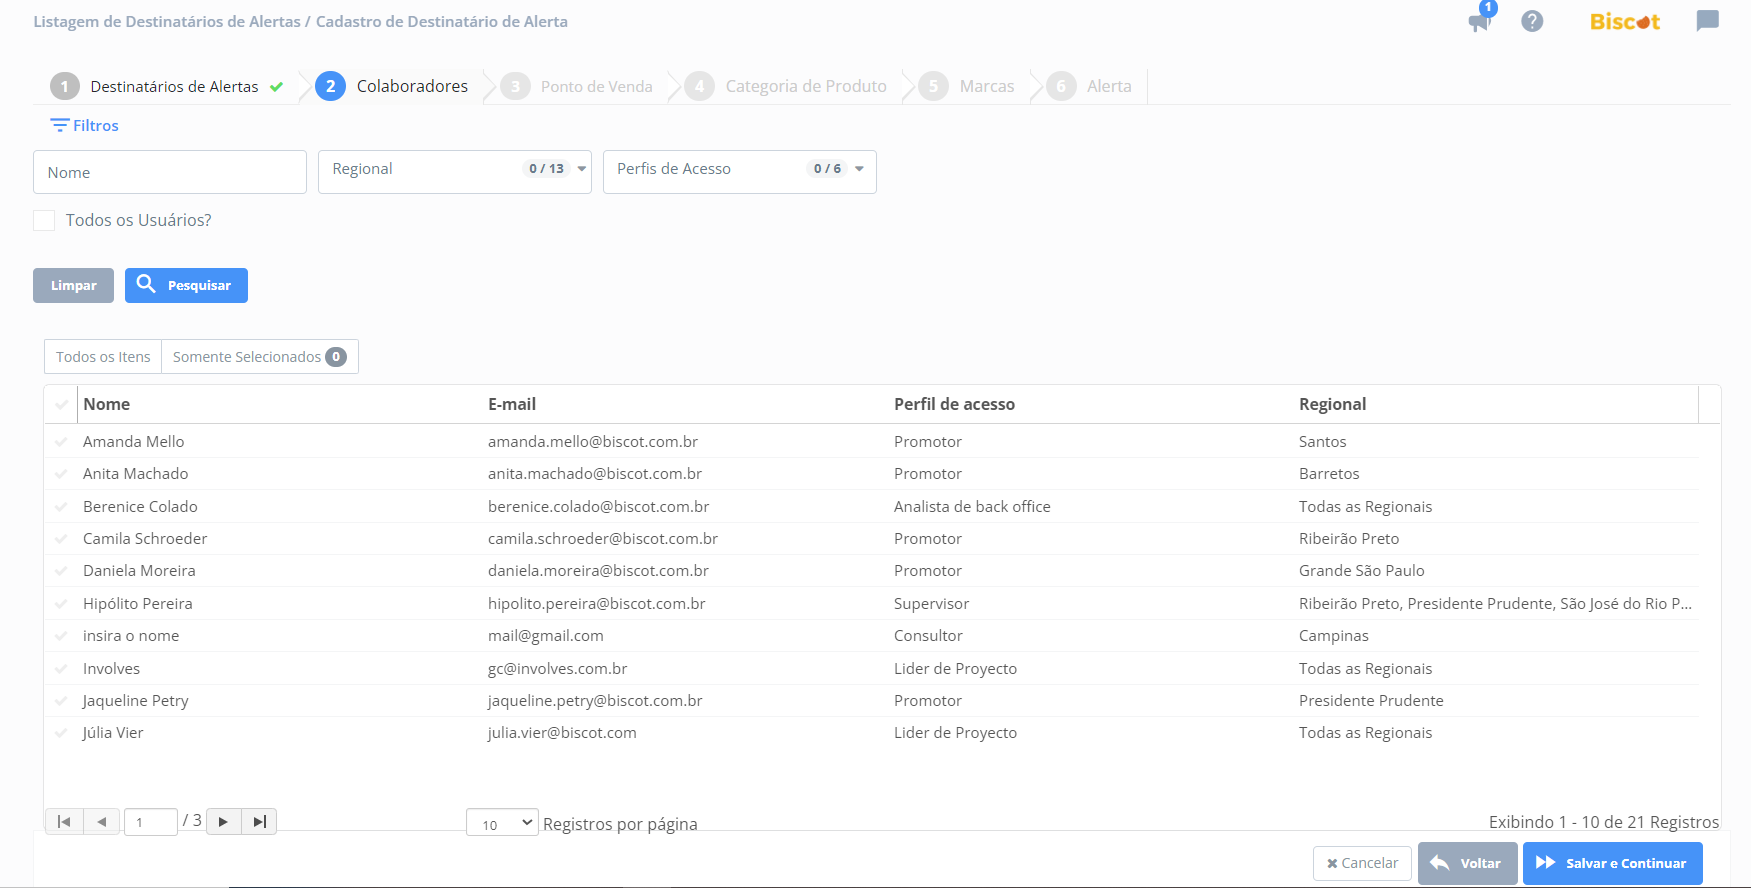Viewport: 1751px width, 888px height.
Task: Click Supervisor profile cell
Action: pos(931,603)
